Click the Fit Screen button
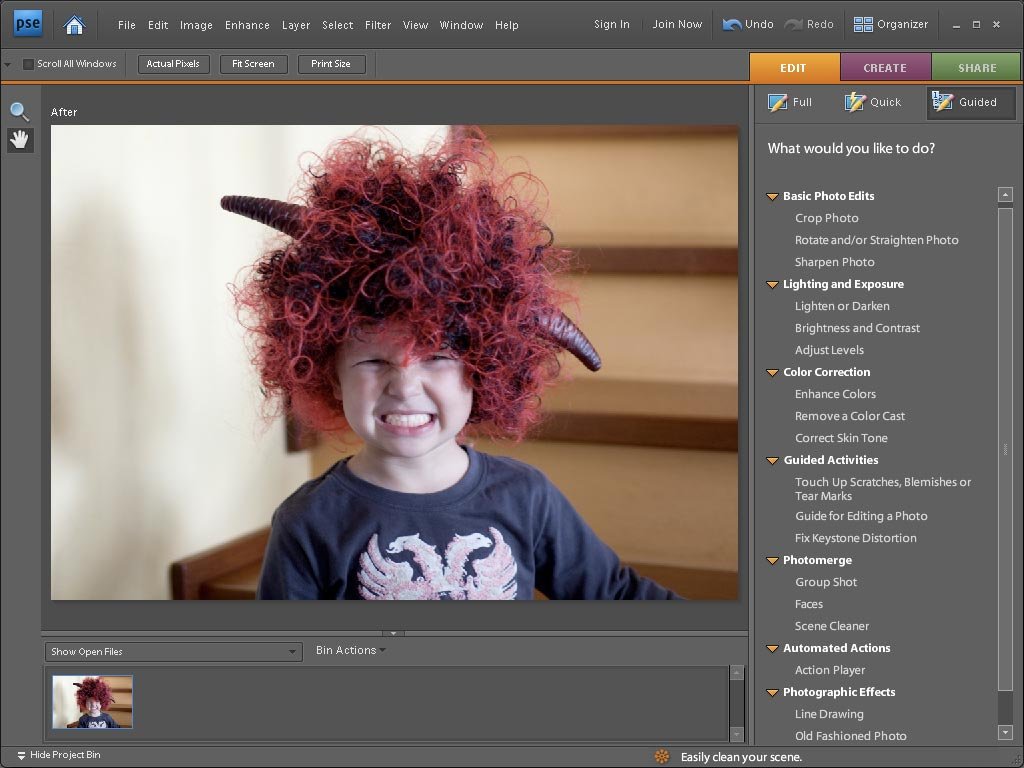Viewport: 1024px width, 768px height. point(253,64)
